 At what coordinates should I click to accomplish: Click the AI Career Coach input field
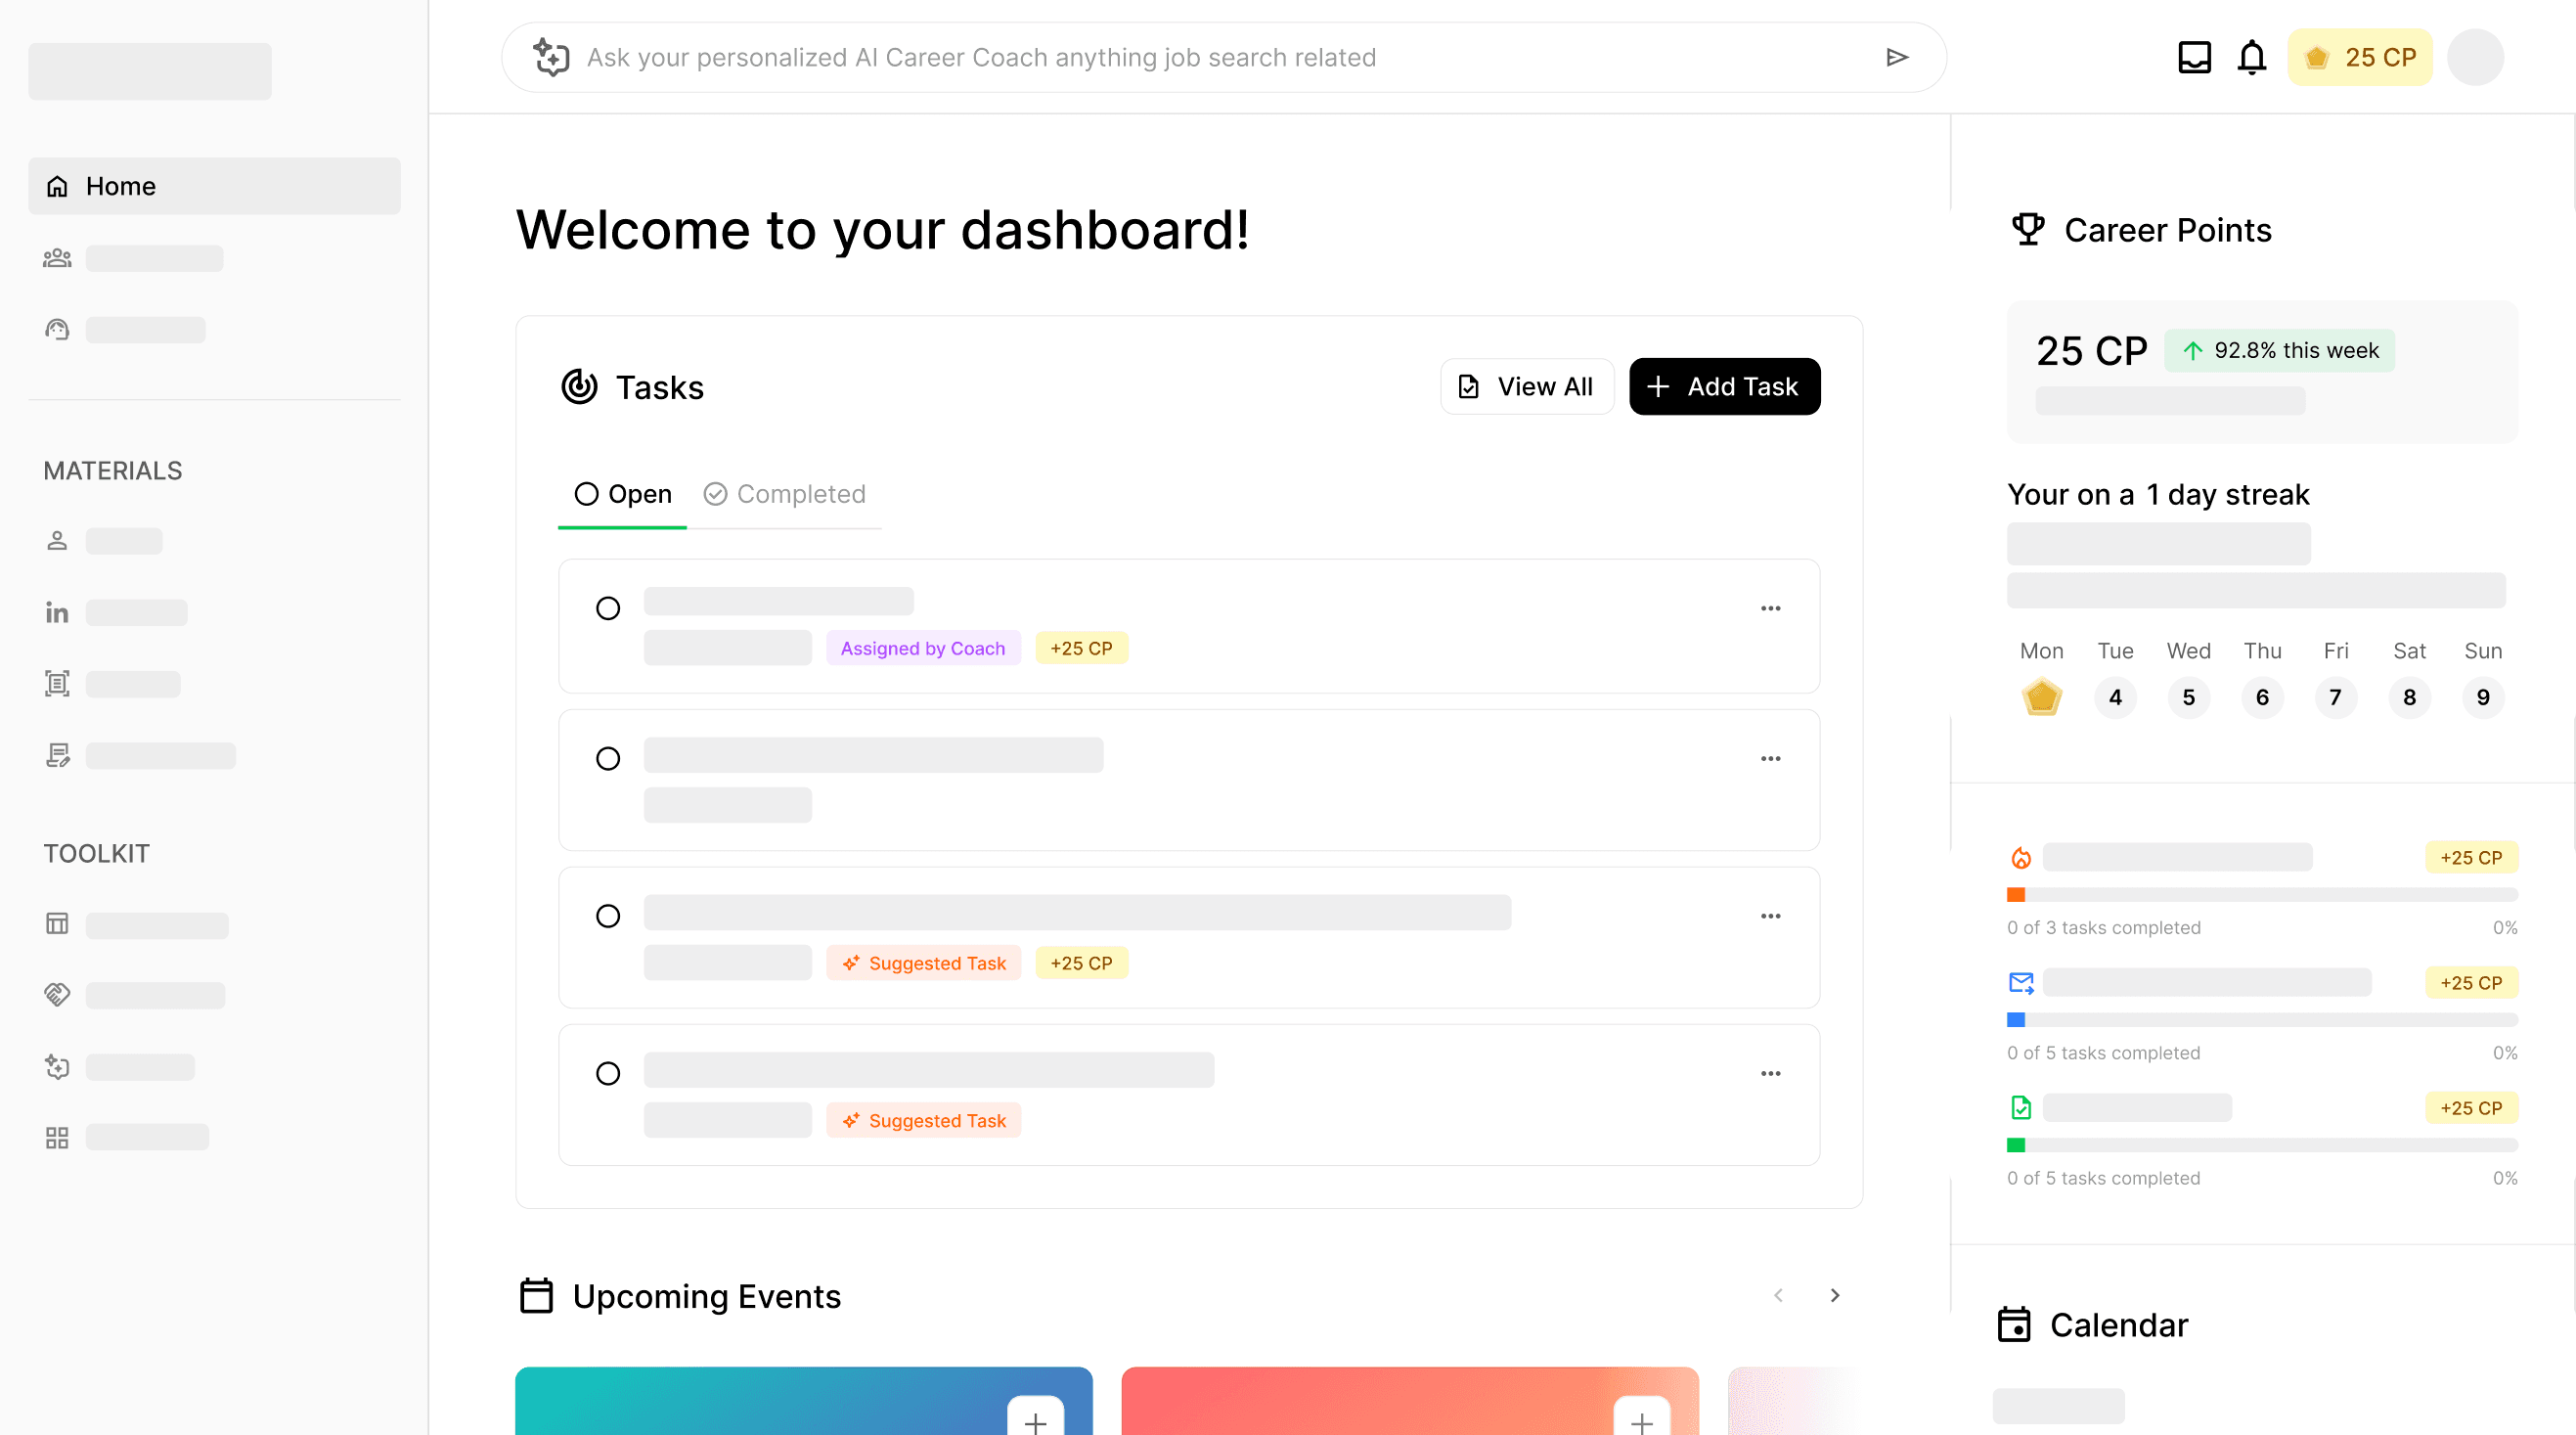[1100, 57]
